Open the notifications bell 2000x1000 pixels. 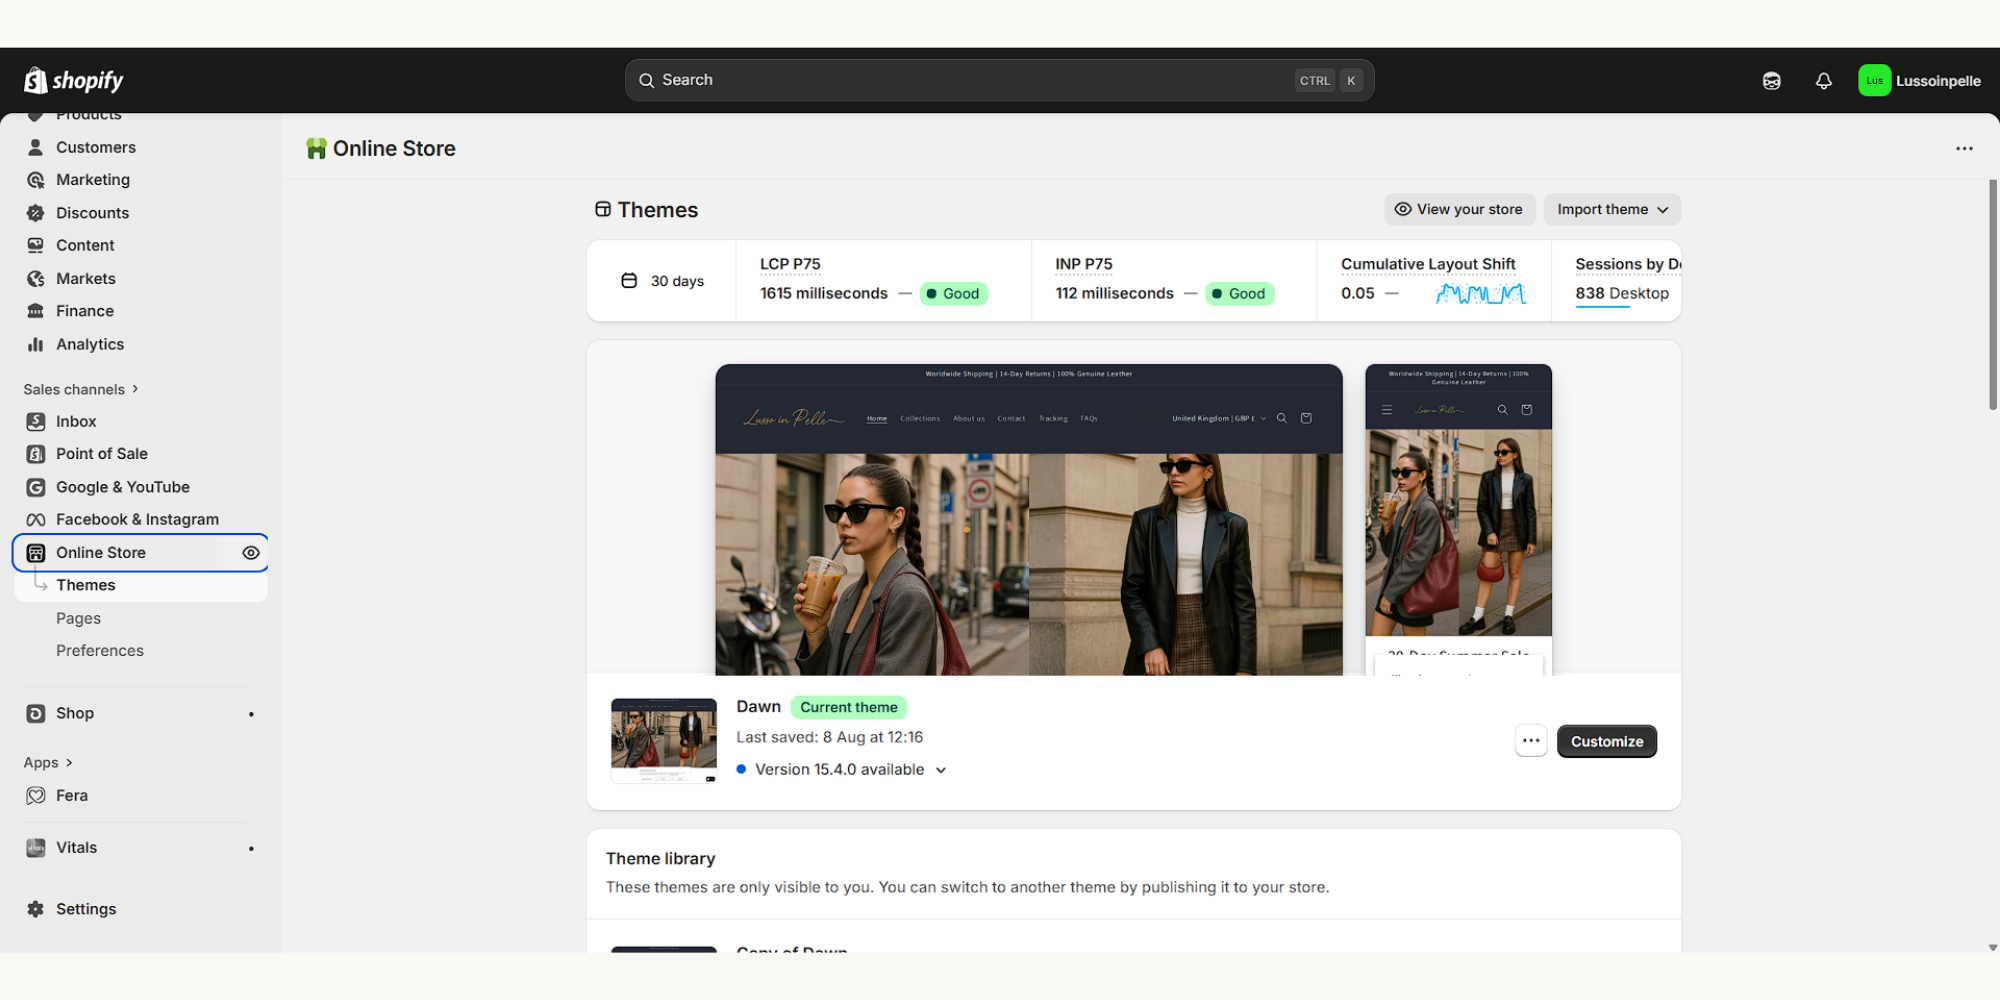[x=1823, y=81]
